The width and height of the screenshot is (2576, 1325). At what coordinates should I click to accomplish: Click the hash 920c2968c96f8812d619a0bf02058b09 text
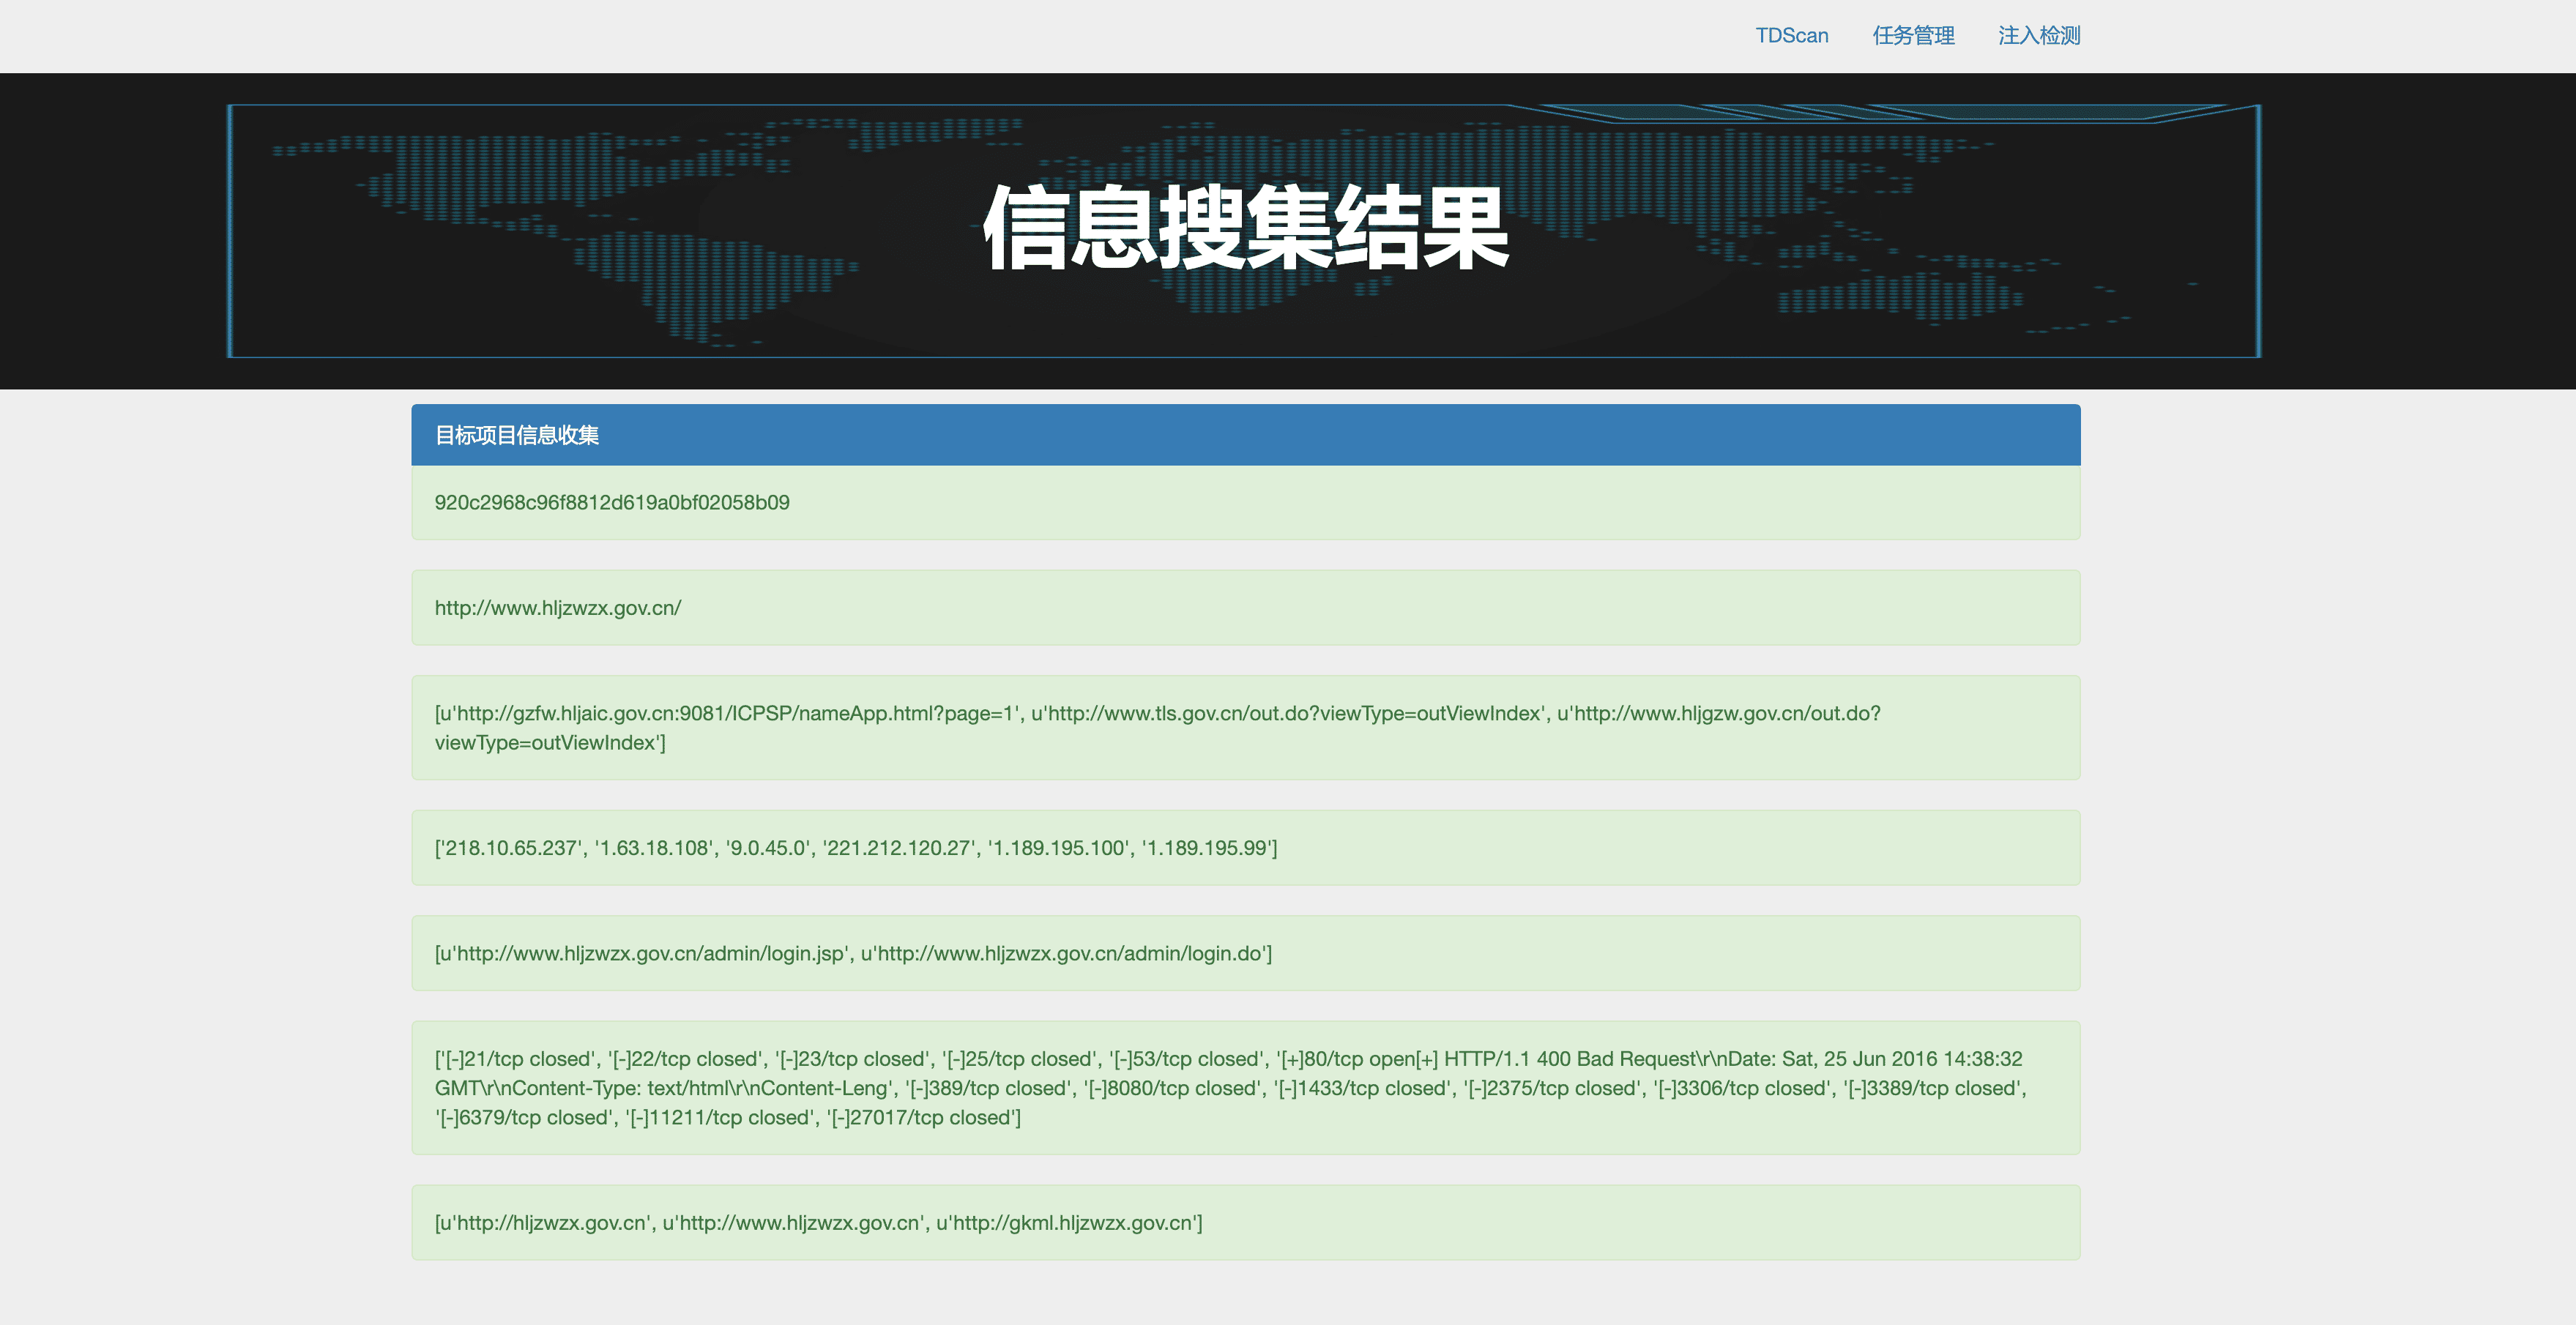point(611,502)
